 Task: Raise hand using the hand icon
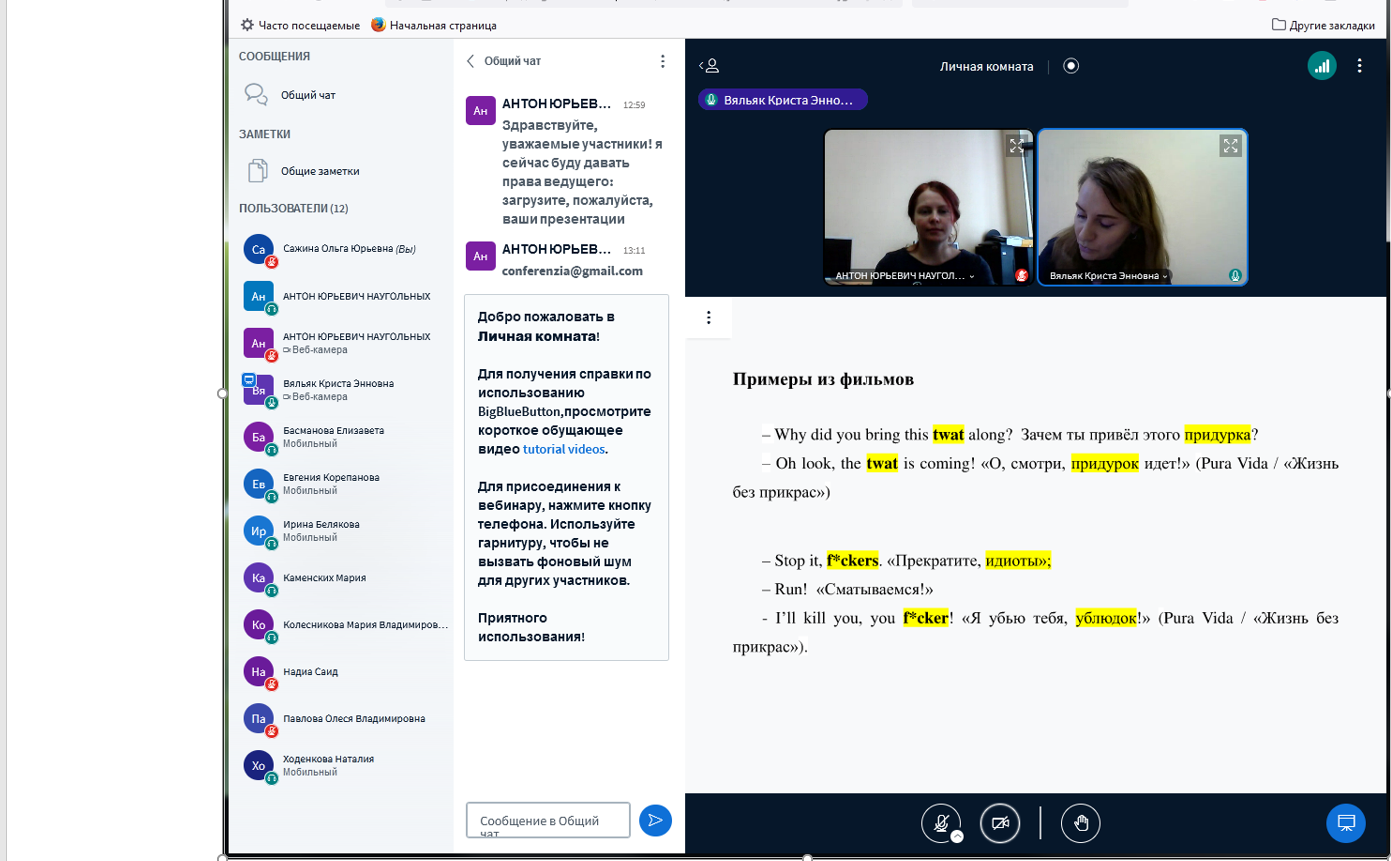1080,823
